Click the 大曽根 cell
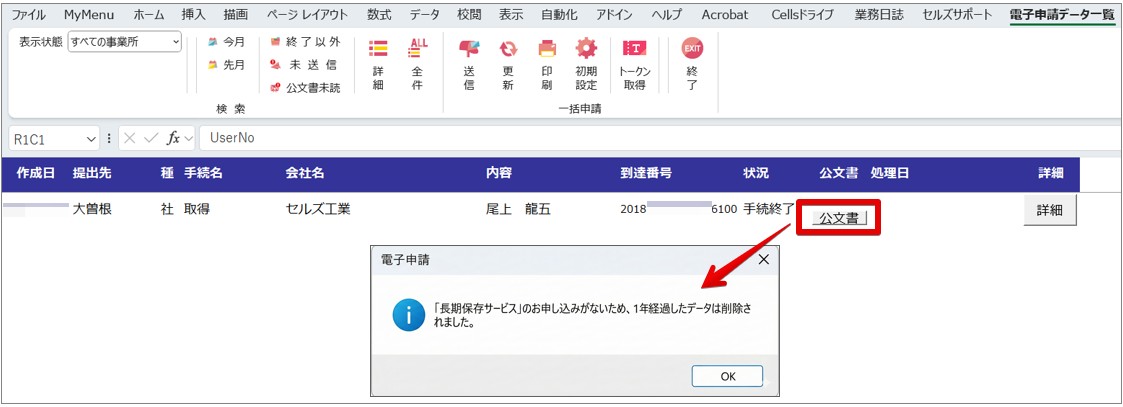The width and height of the screenshot is (1123, 407). 92,210
